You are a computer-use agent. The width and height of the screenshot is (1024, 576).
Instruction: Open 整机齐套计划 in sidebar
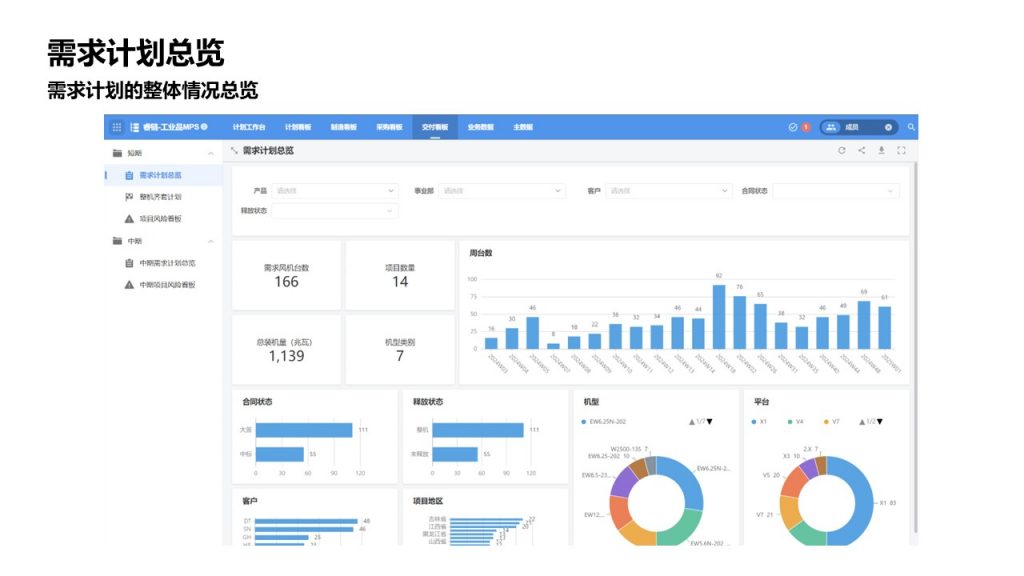[163, 197]
